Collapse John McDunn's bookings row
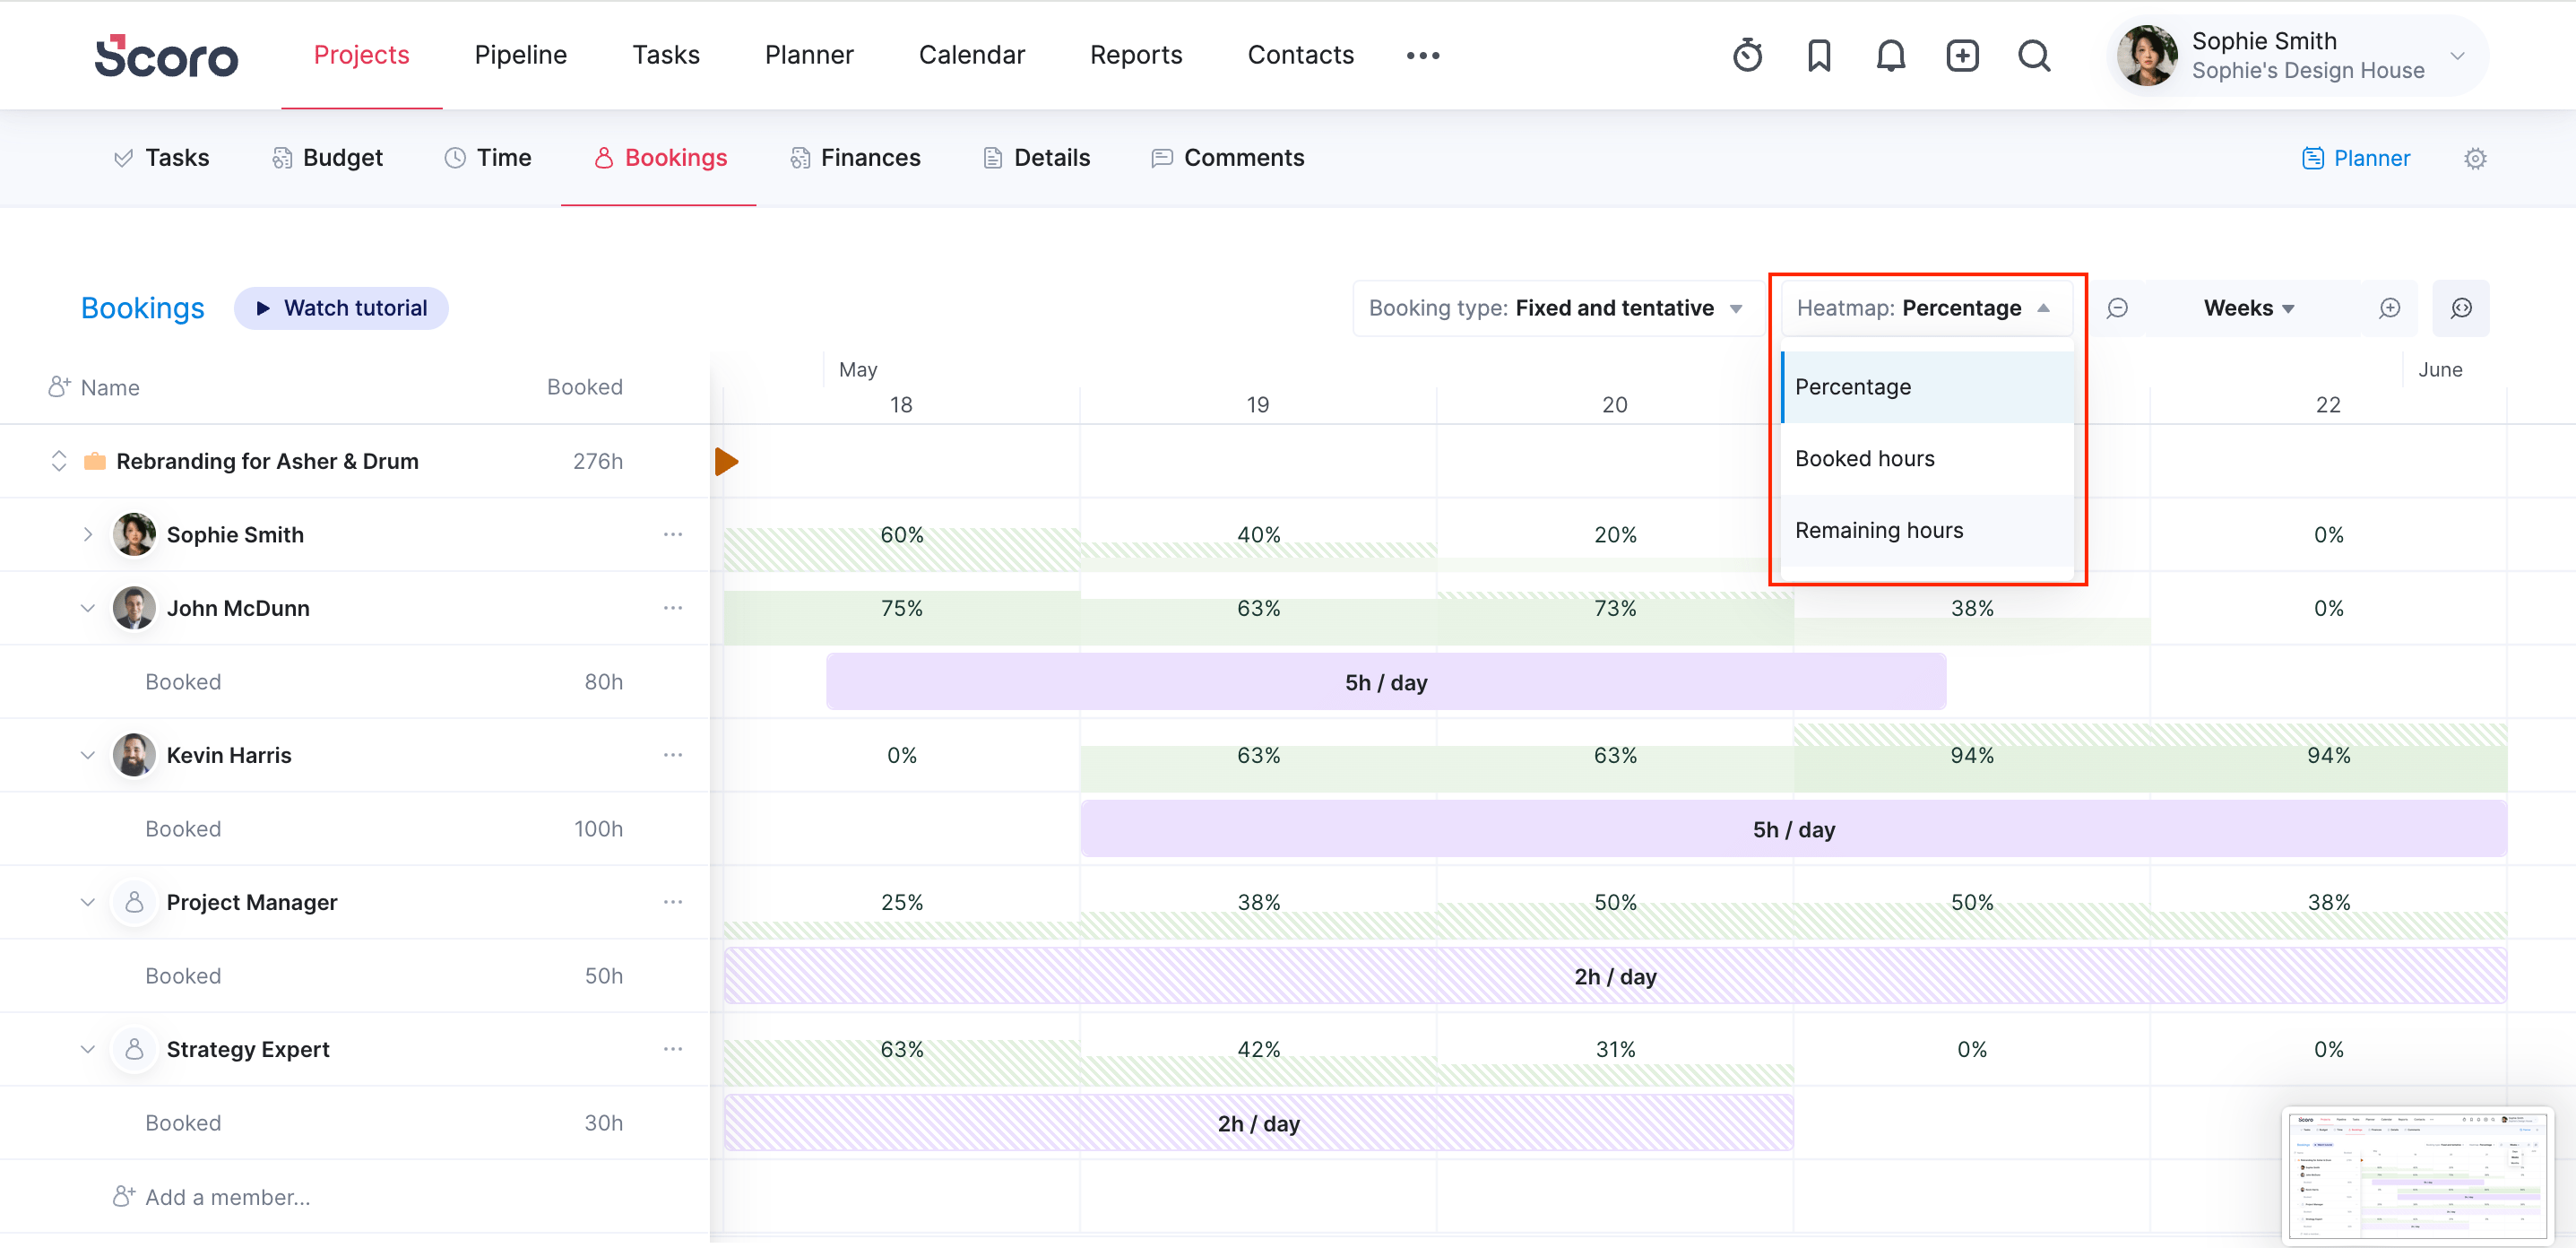Viewport: 2576px width, 1248px height. (88, 608)
